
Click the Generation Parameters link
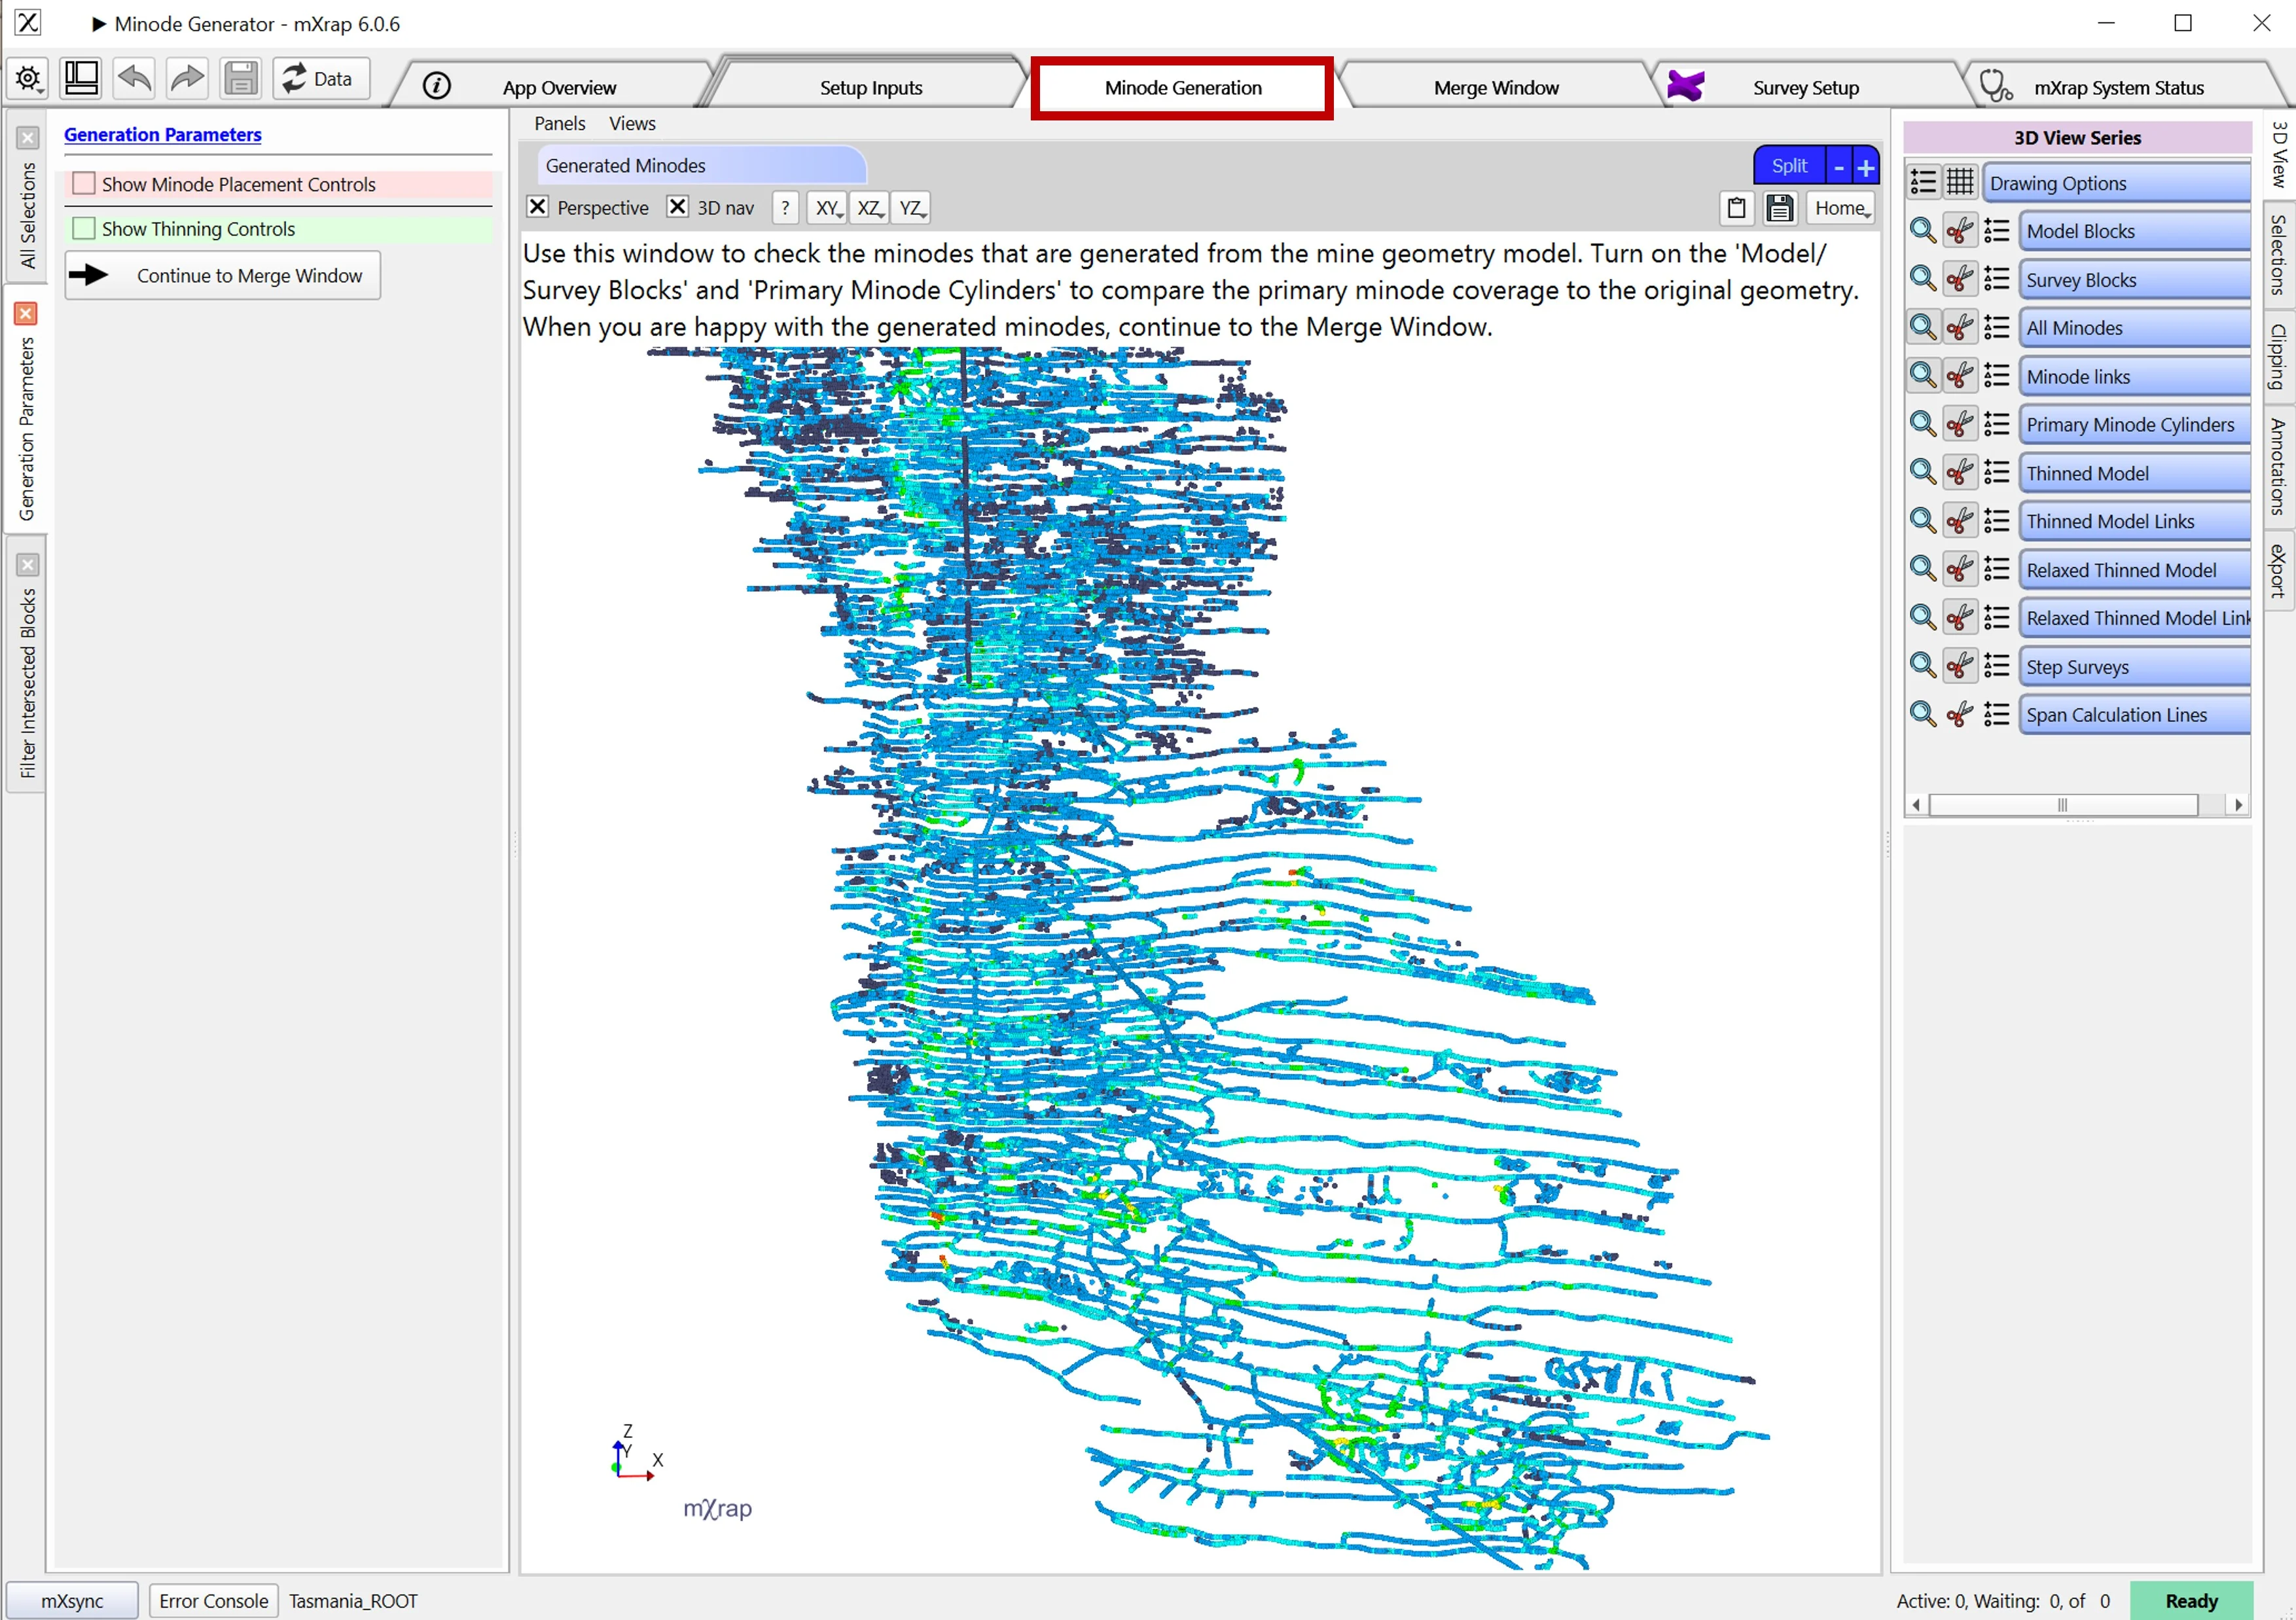pos(163,134)
